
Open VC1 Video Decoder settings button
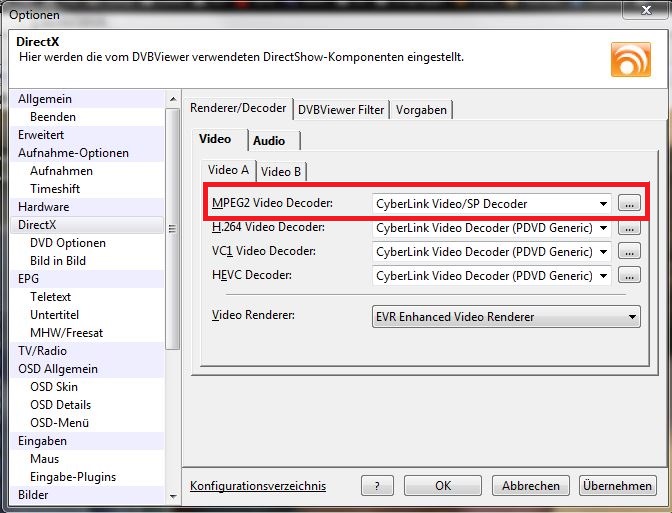[x=629, y=252]
